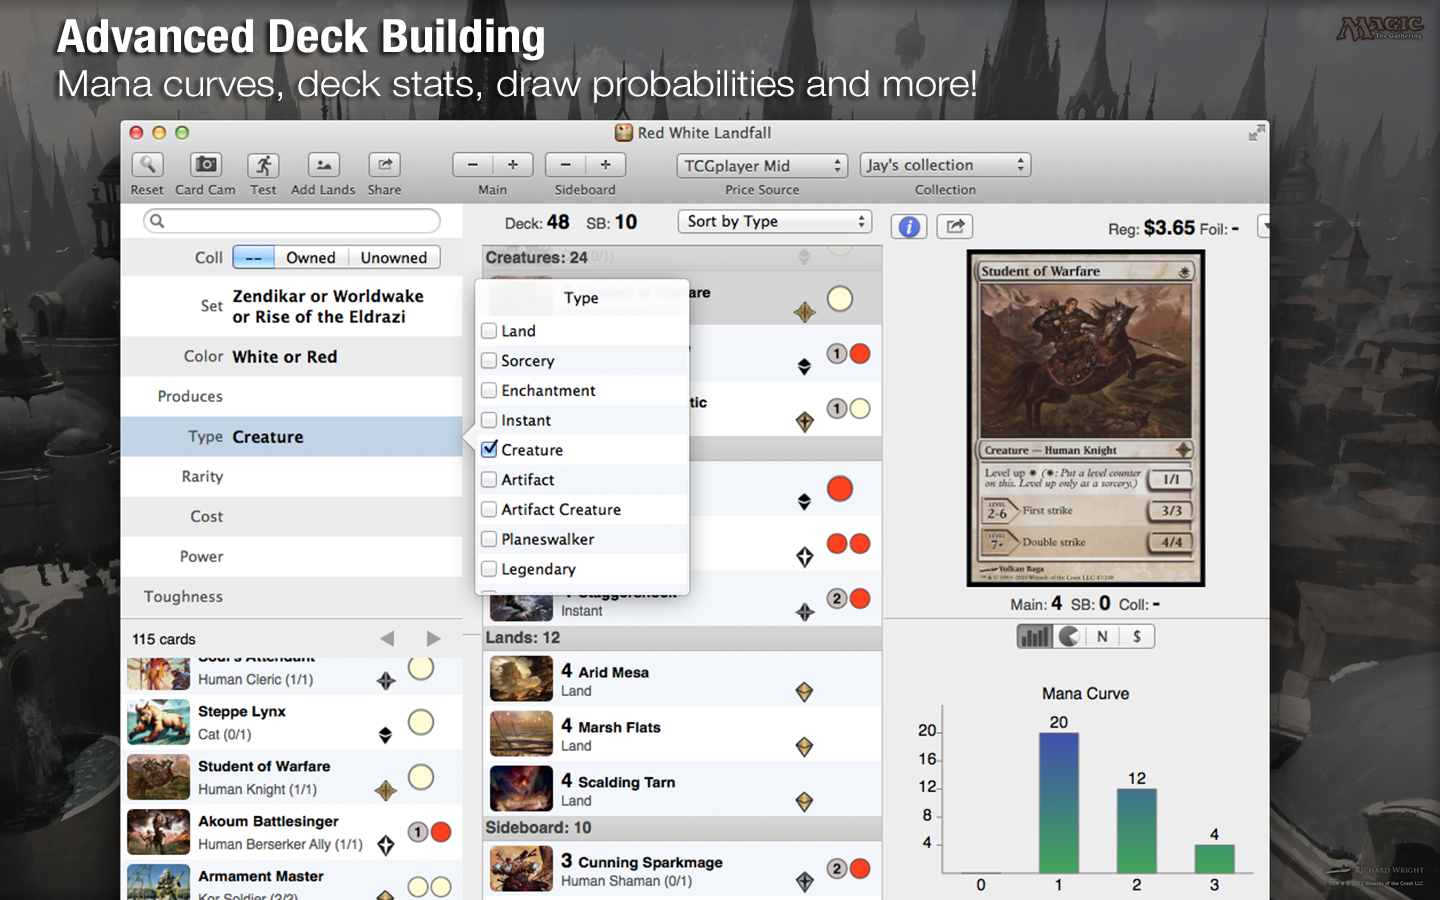Viewport: 1440px width, 900px height.
Task: Open the Jay's collection dropdown
Action: pos(945,165)
